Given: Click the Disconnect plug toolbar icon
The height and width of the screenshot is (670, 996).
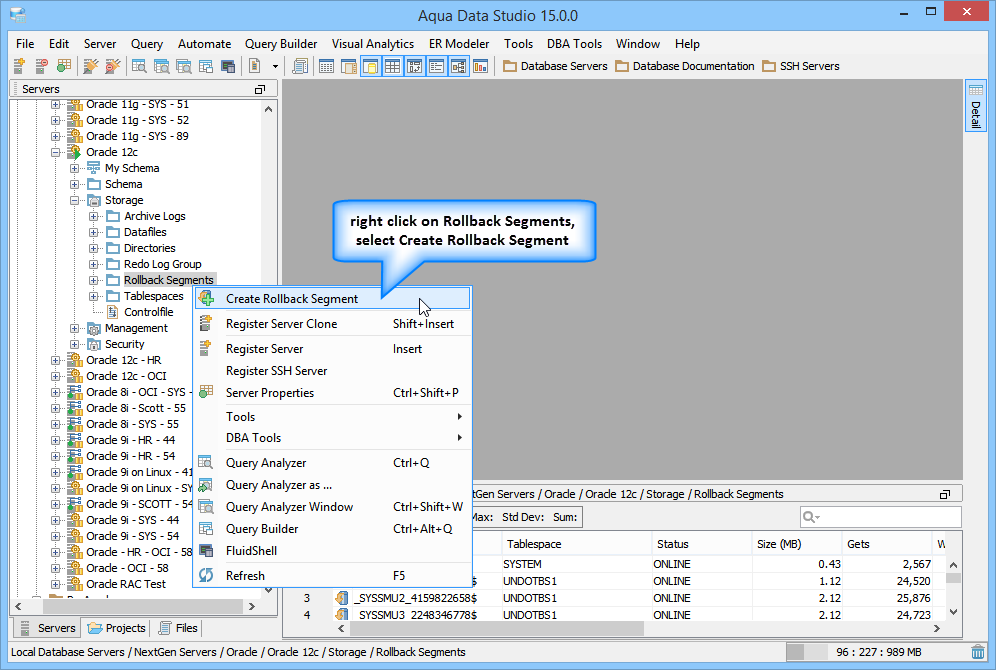Looking at the screenshot, I should click(112, 65).
